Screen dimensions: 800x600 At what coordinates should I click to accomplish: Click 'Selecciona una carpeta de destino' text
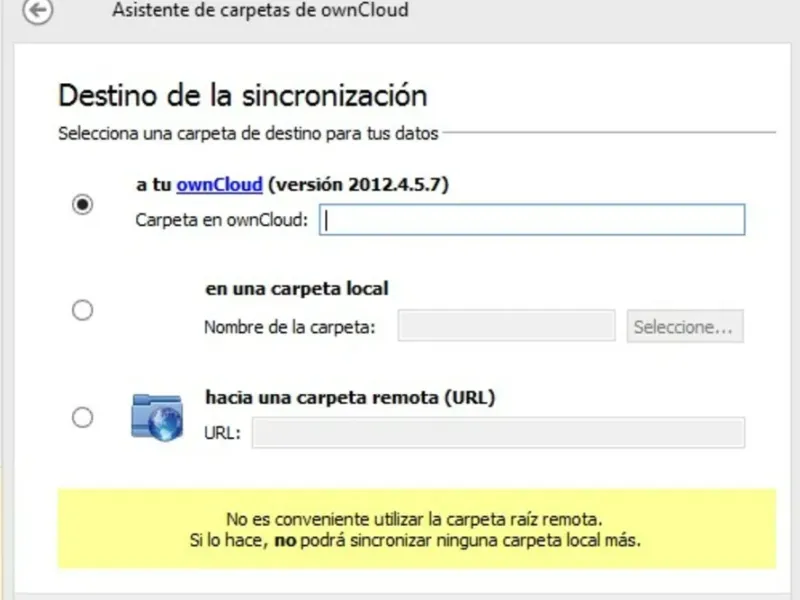point(248,133)
